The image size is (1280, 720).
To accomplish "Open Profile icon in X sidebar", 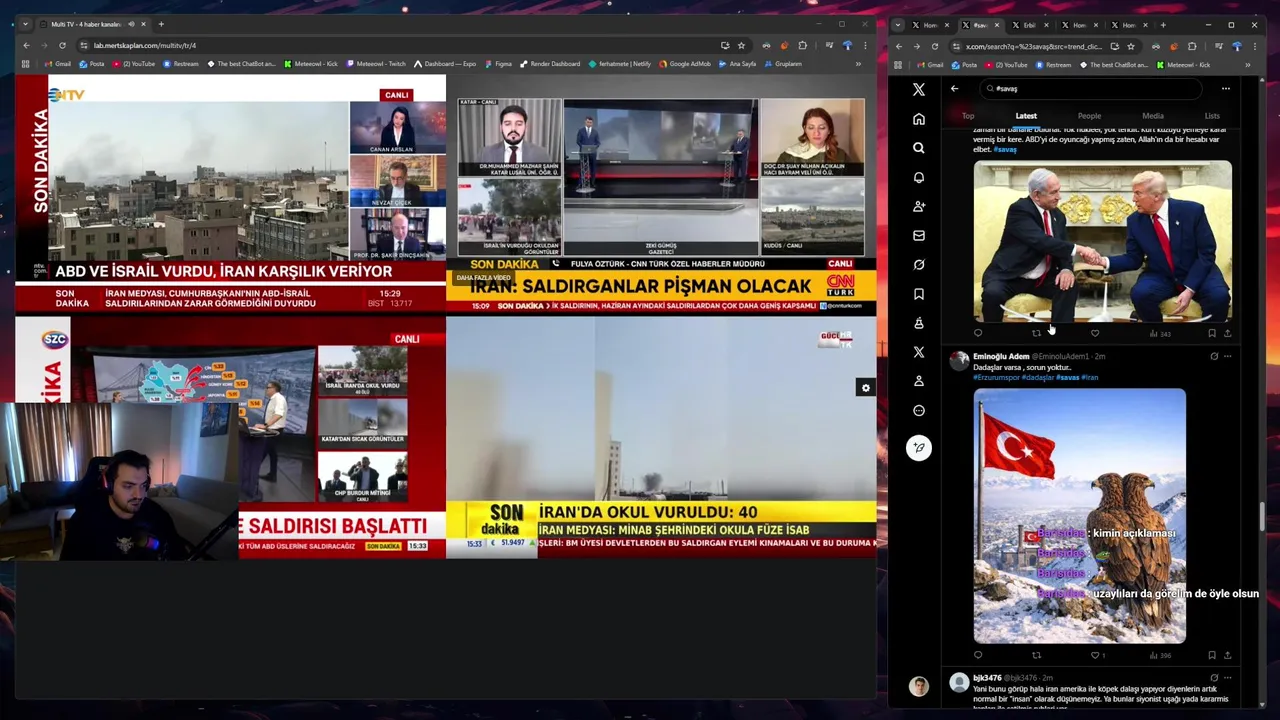I will [x=918, y=381].
